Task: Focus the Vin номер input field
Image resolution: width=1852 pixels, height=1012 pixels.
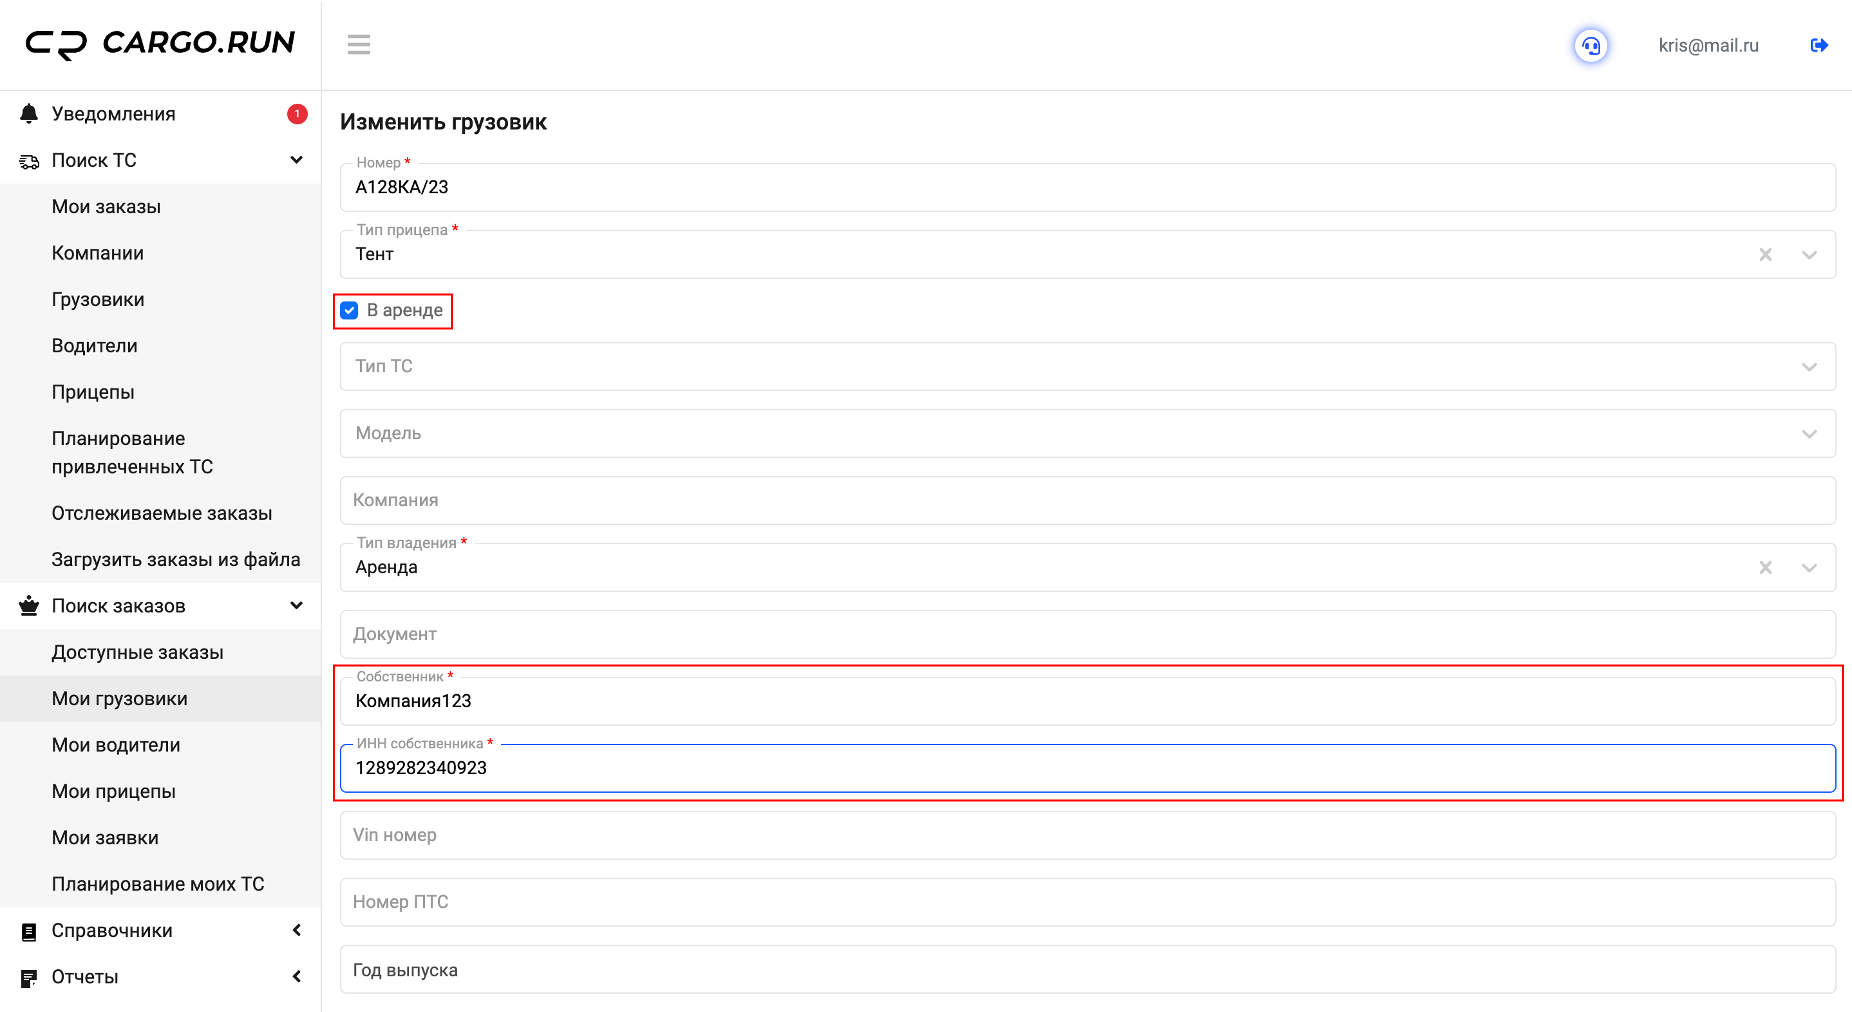Action: (1087, 835)
